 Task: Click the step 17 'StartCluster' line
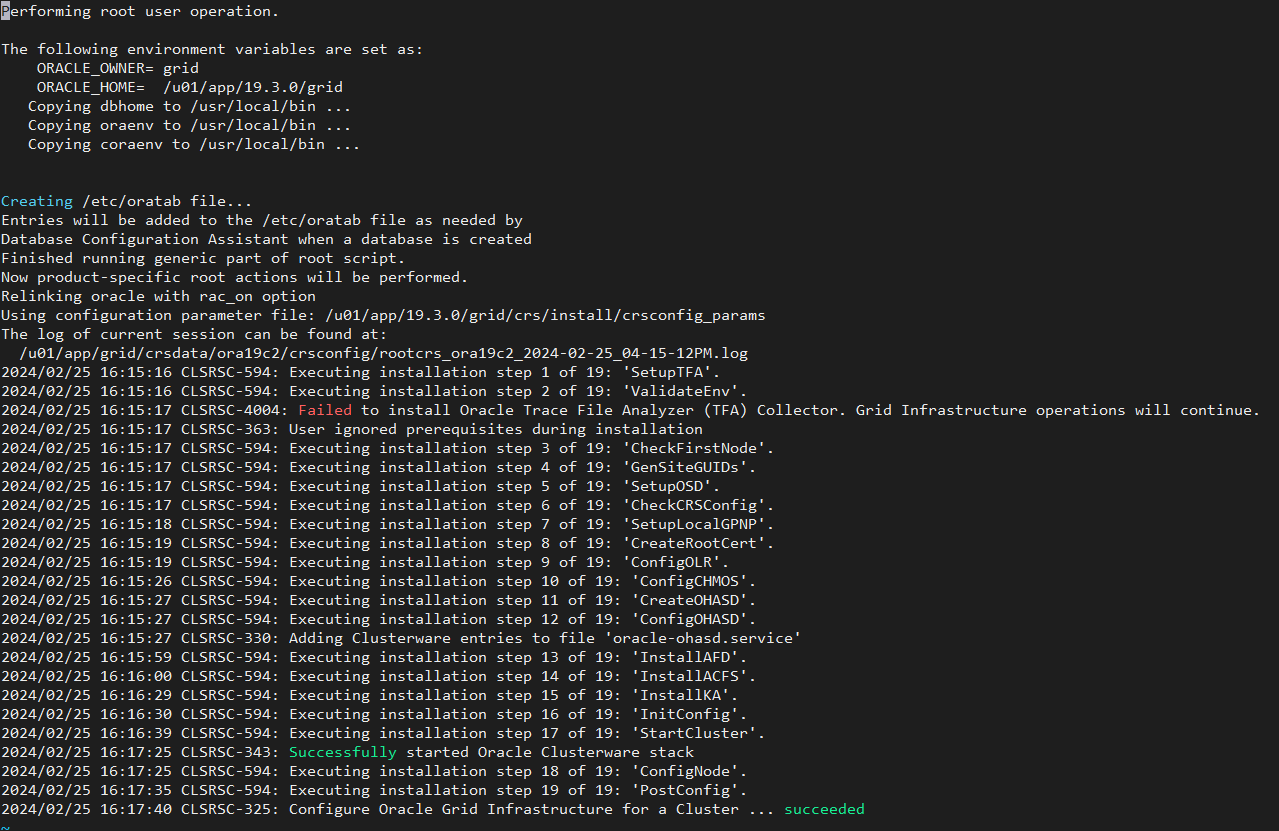point(383,733)
